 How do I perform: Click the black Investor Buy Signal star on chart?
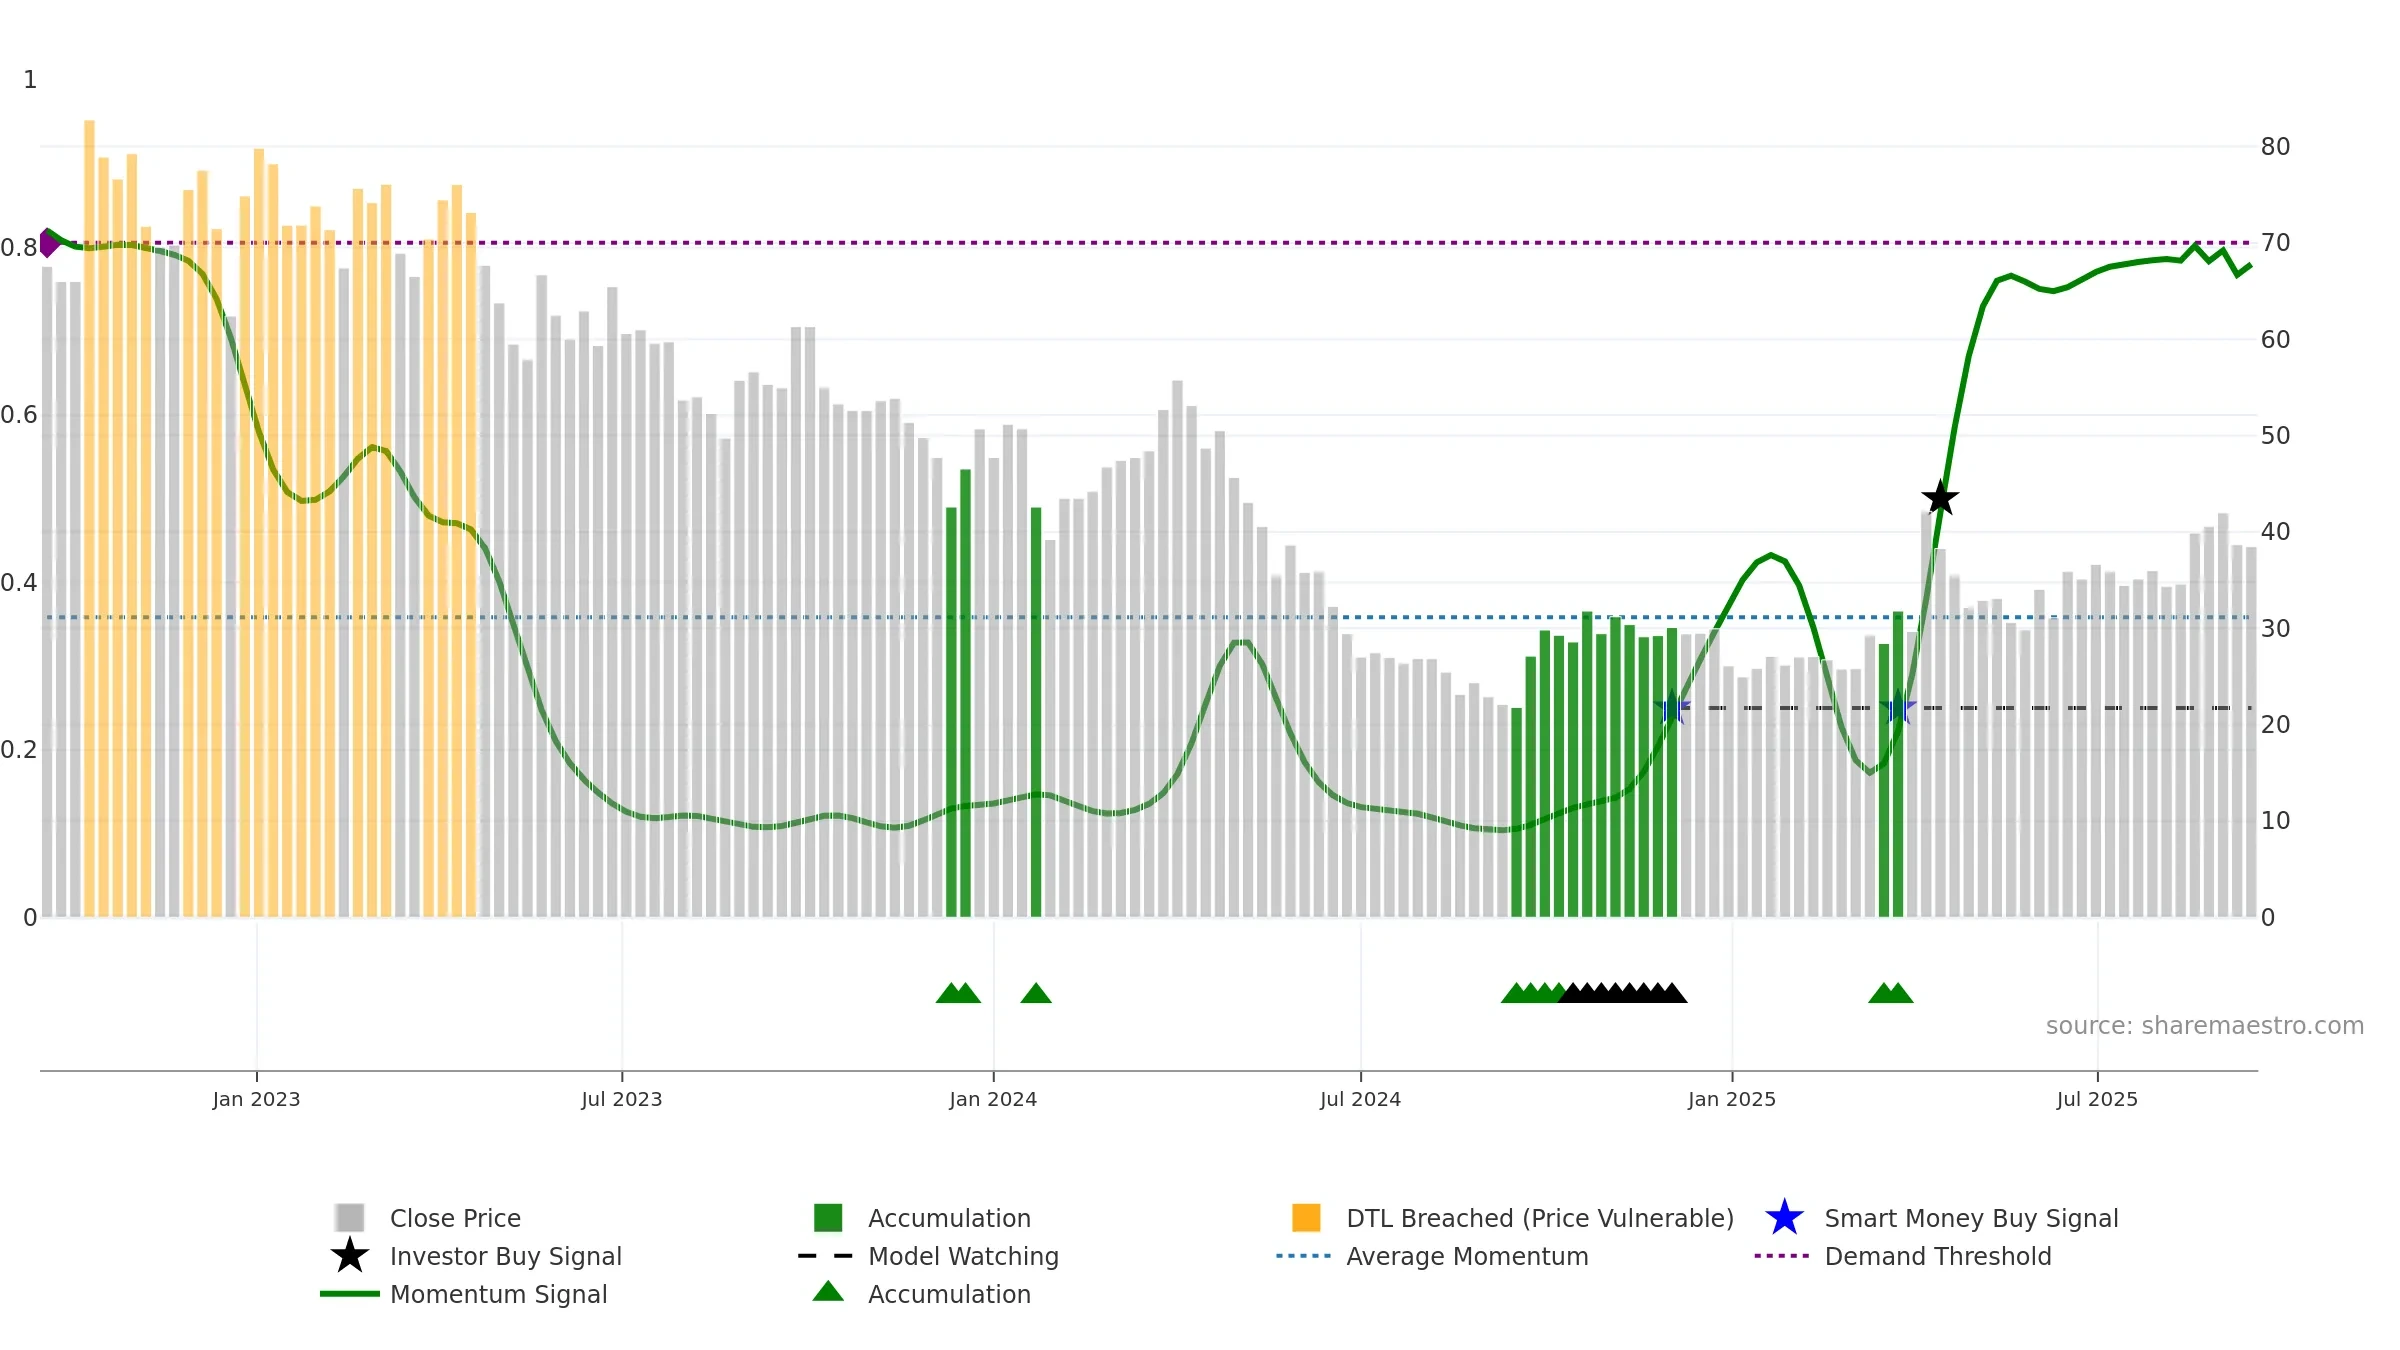1940,498
